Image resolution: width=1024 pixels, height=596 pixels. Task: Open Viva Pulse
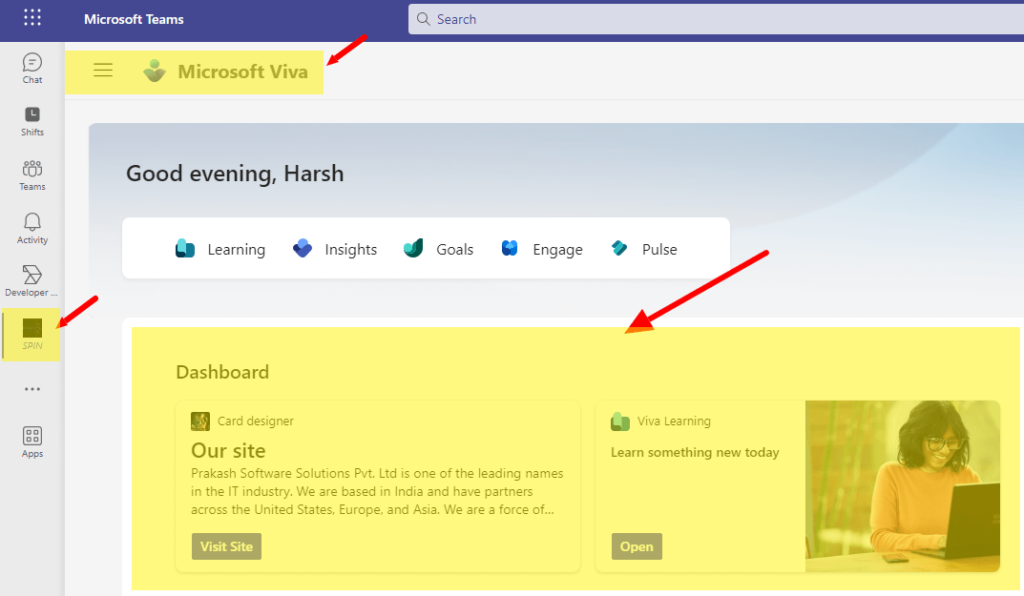644,250
